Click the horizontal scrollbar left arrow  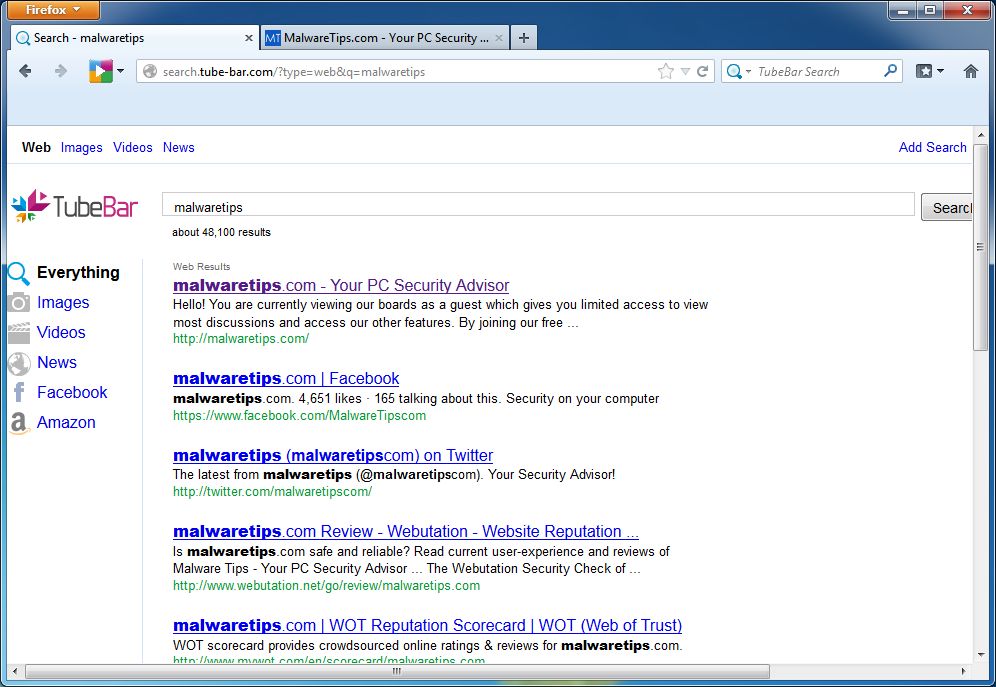point(15,671)
